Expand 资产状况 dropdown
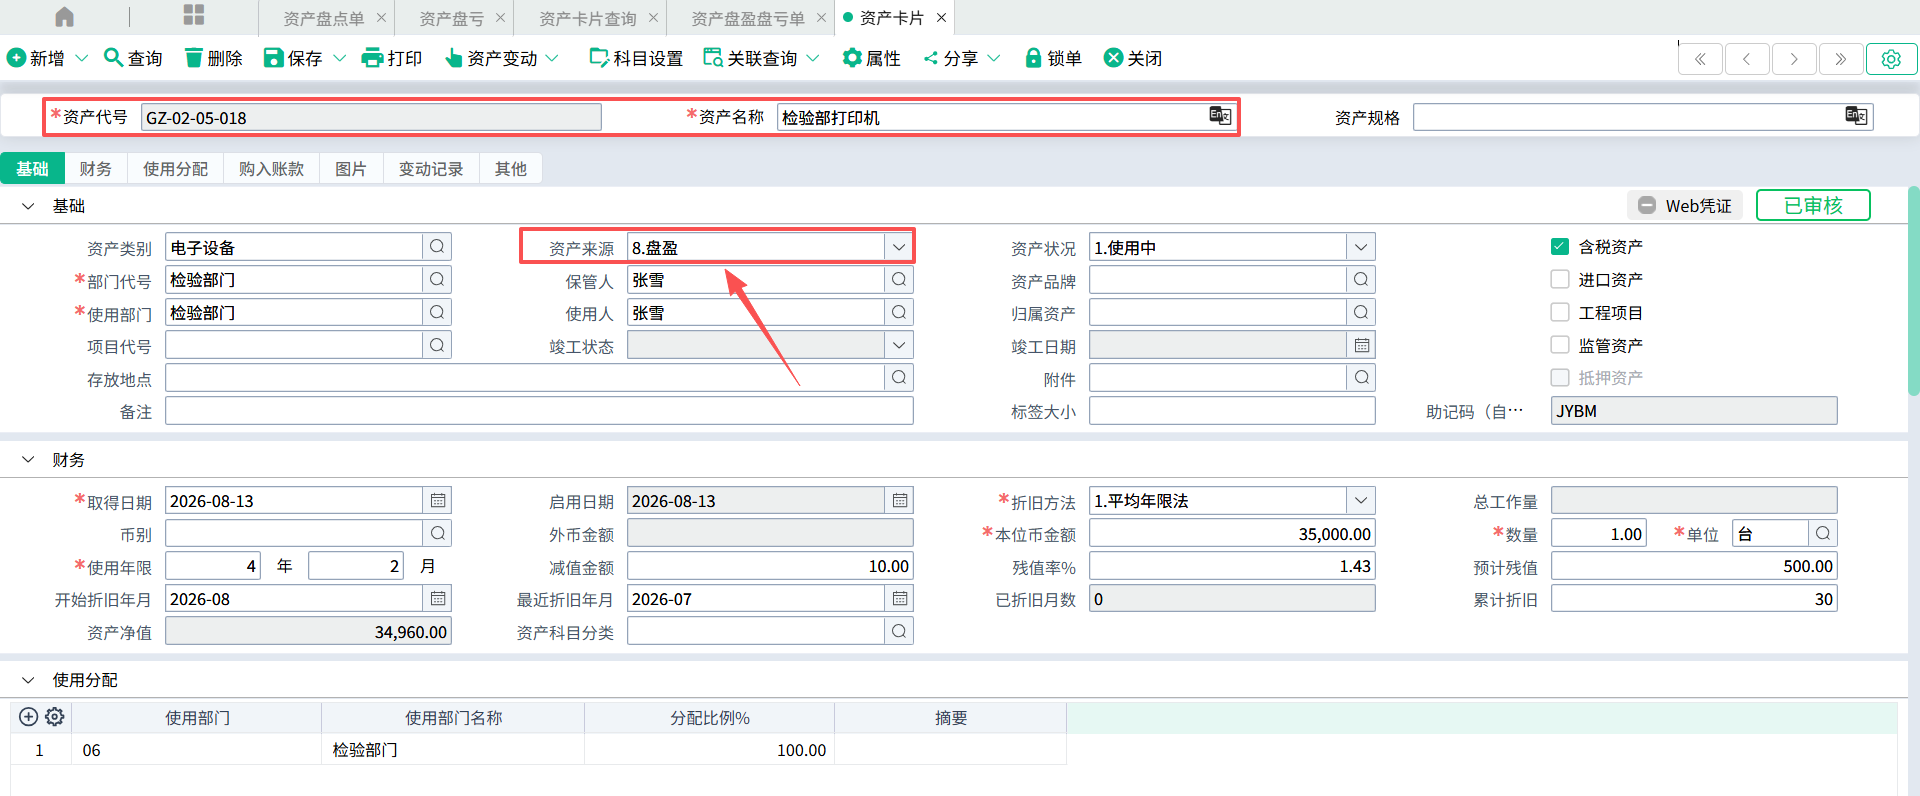 (x=1361, y=247)
